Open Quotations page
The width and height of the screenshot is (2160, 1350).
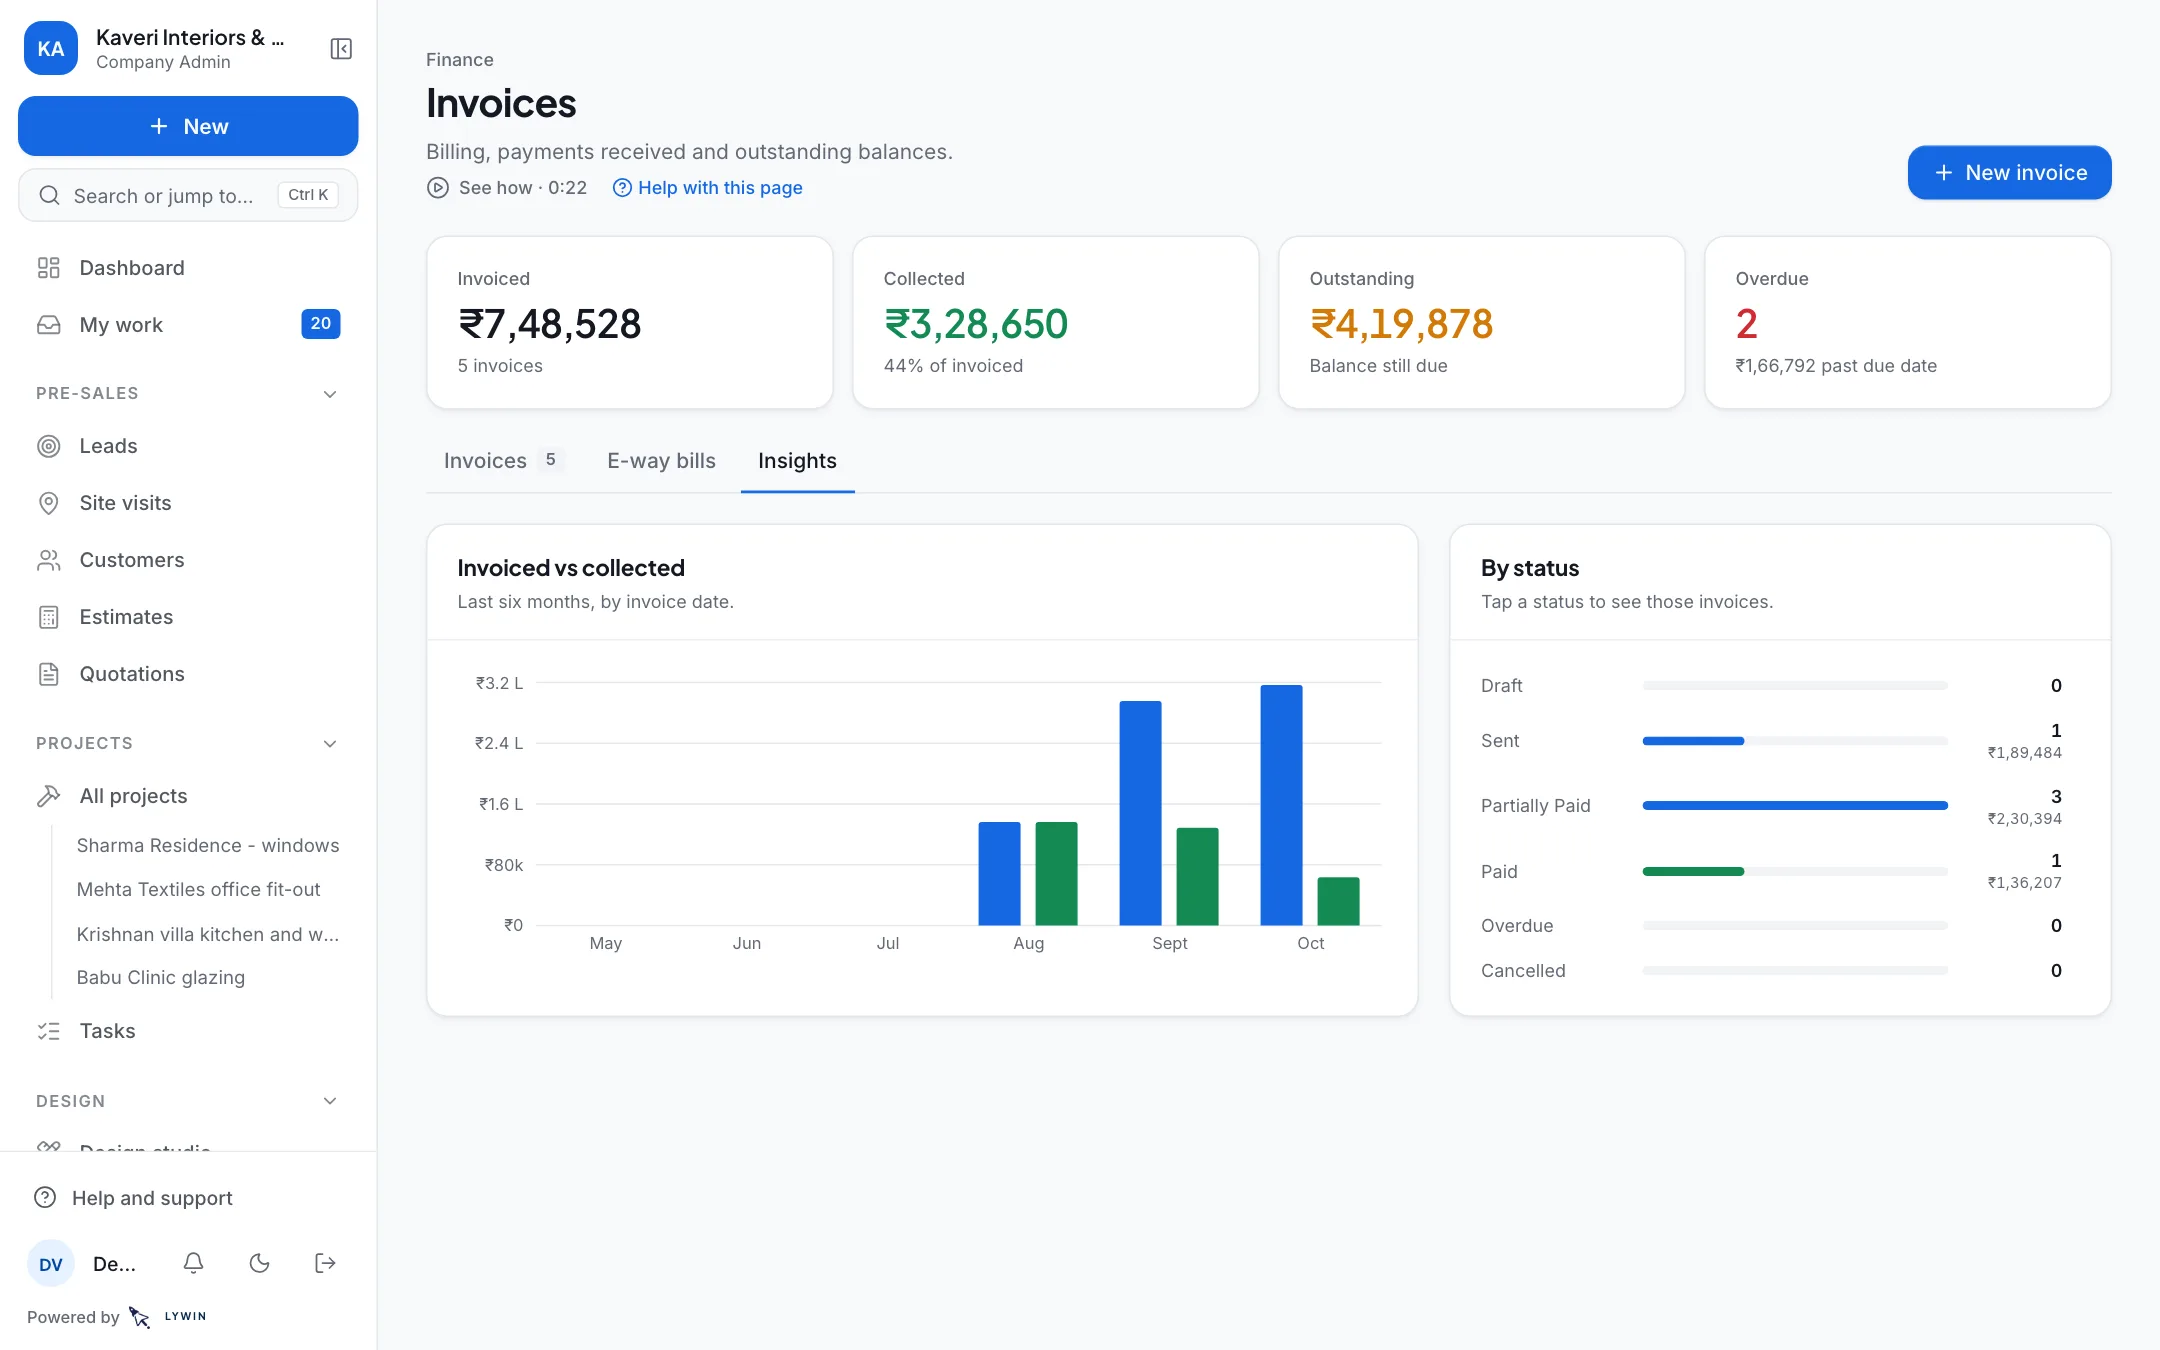click(188, 674)
